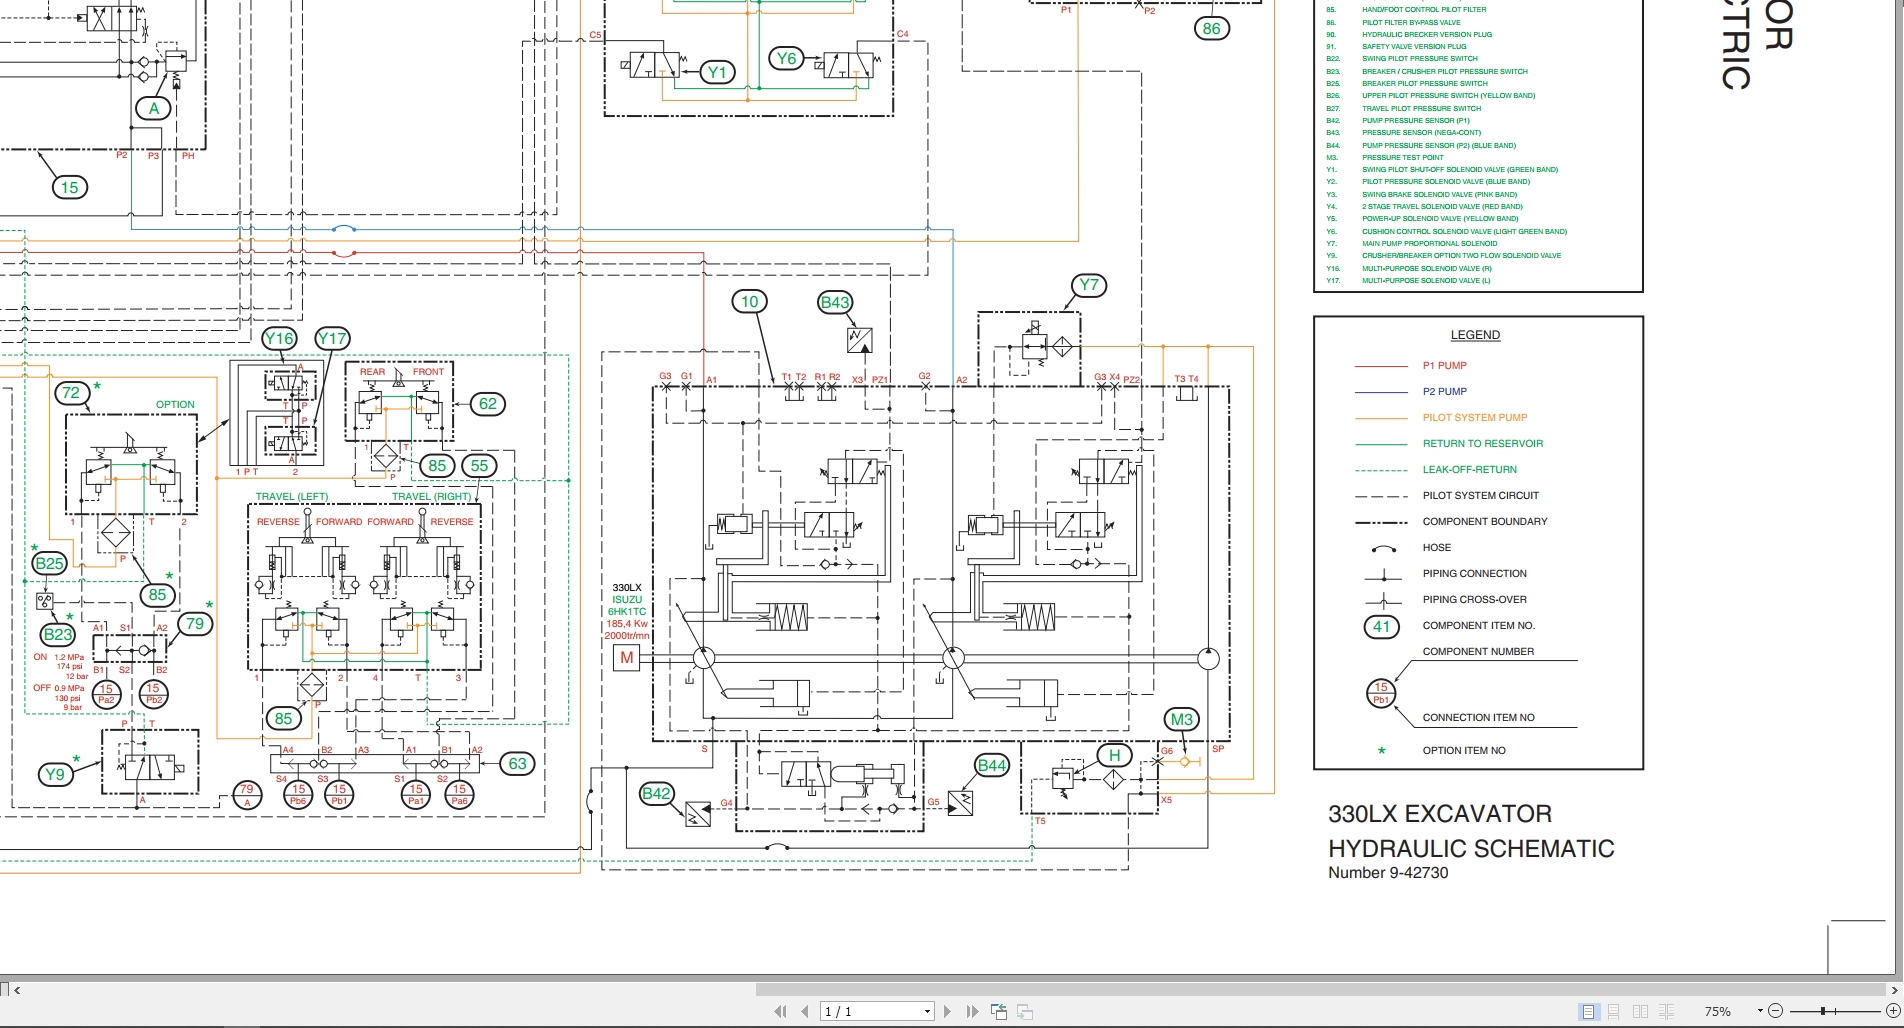
Task: Click the horizontal scrollbar thumb
Action: (1320, 990)
